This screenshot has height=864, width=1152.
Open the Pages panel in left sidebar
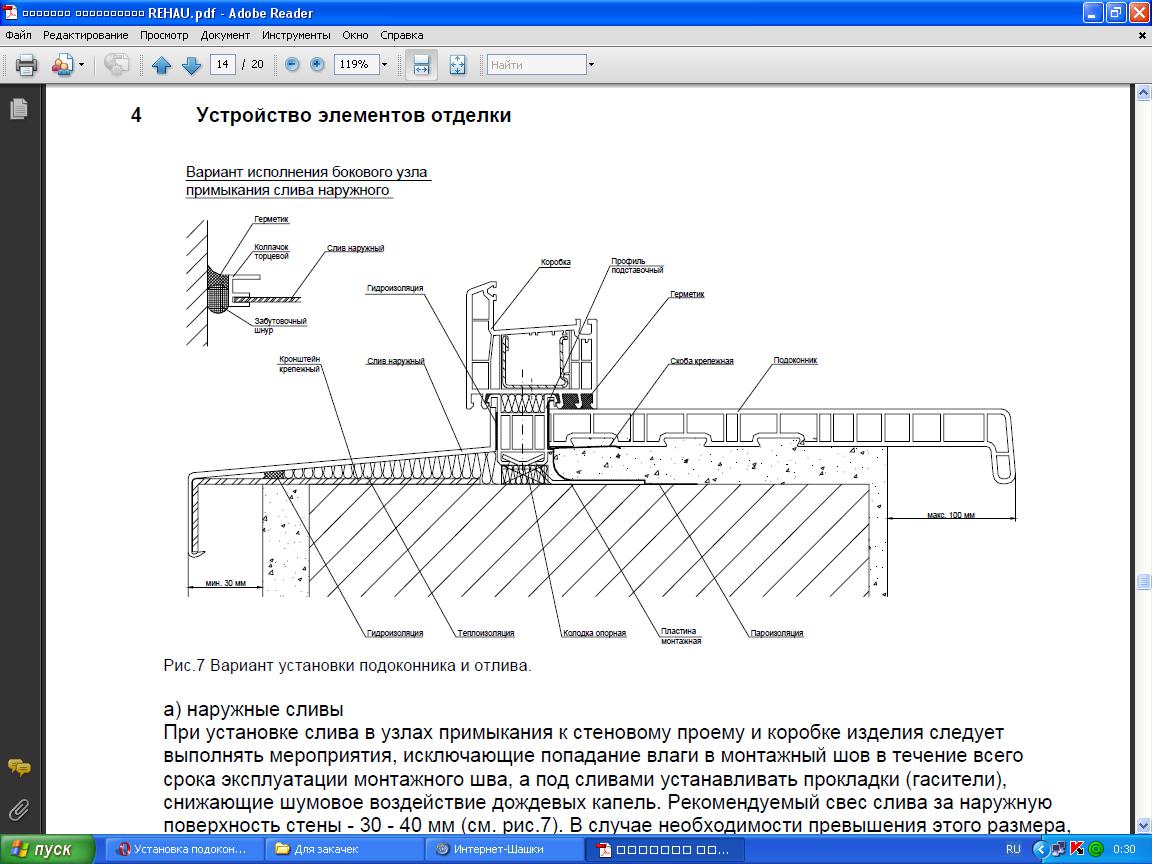pyautogui.click(x=19, y=109)
